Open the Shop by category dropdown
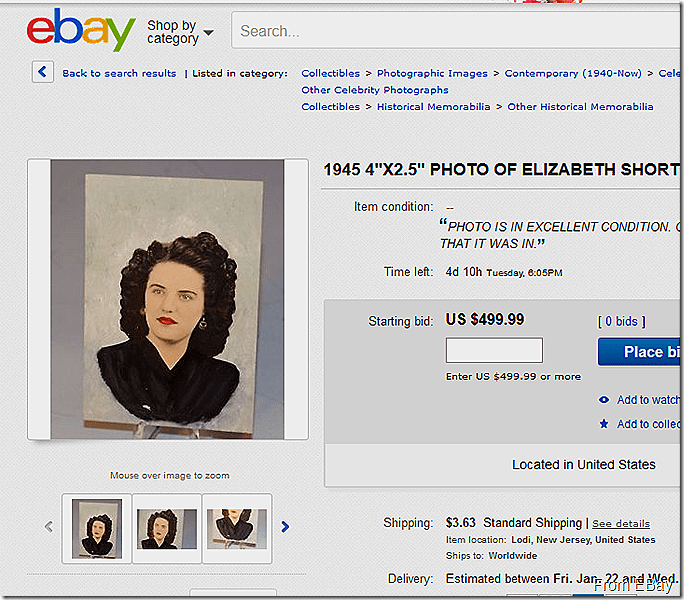 [180, 32]
